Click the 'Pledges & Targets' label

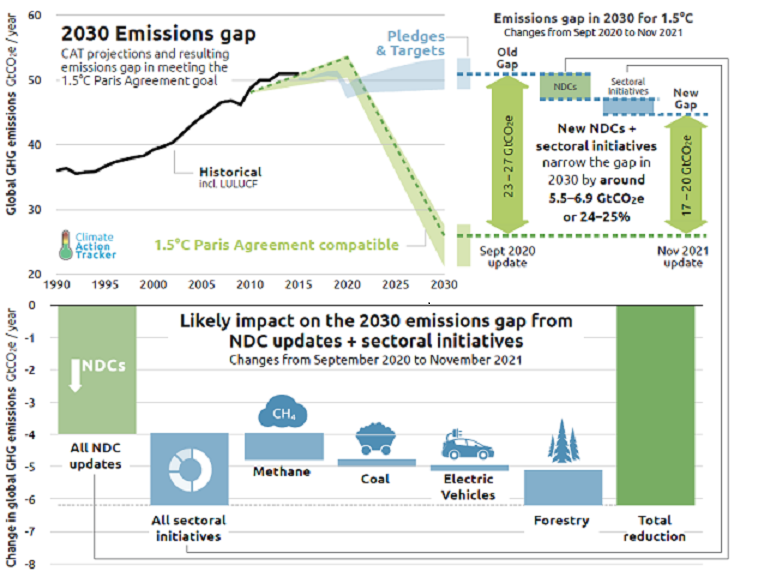[409, 43]
